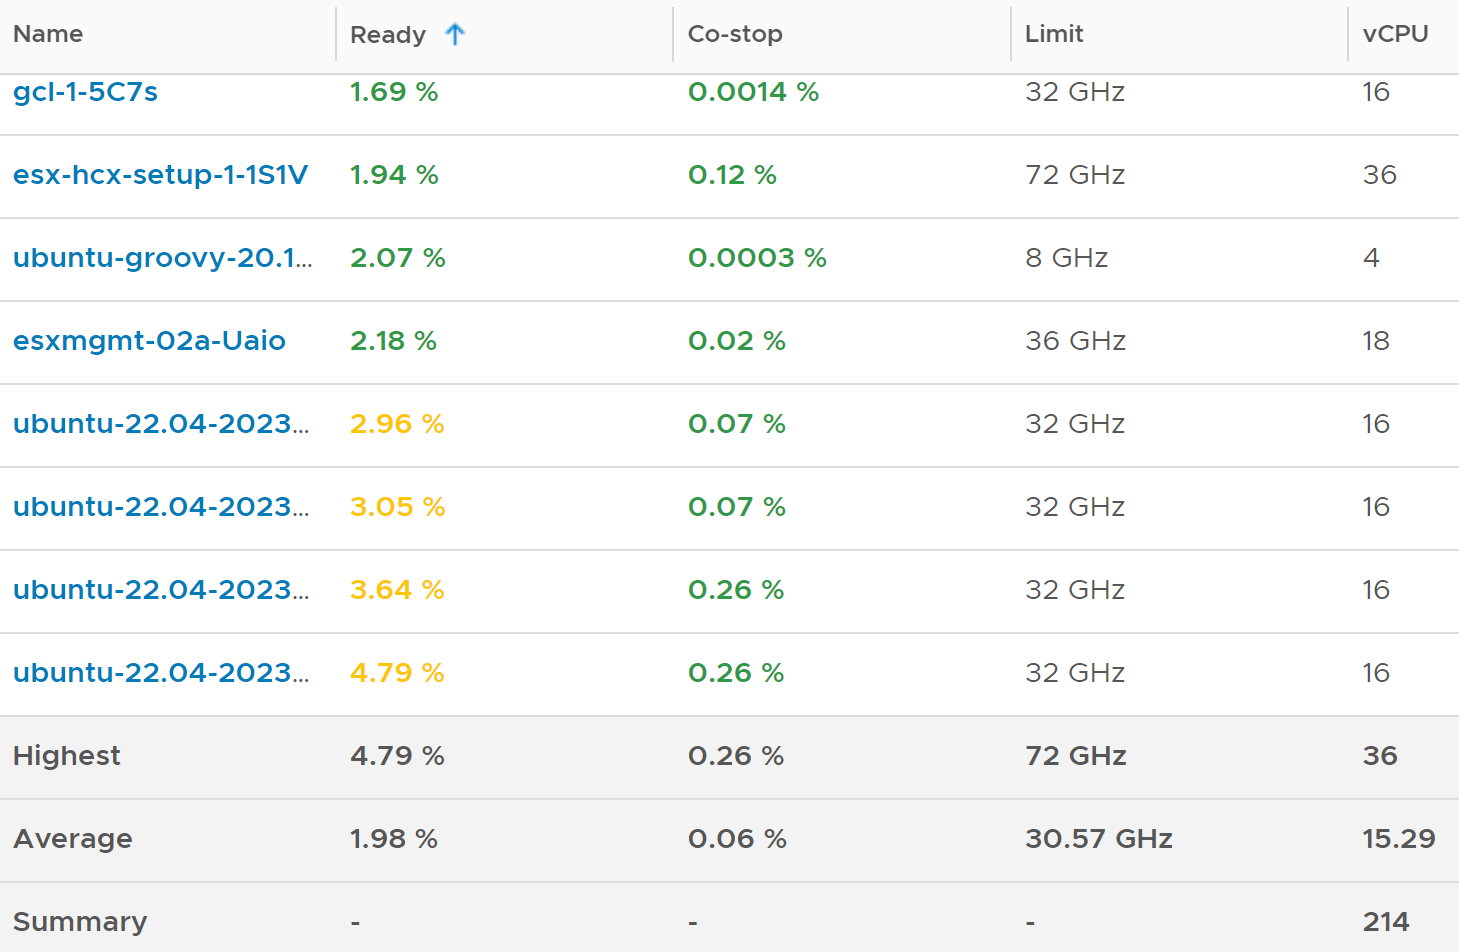Screen dimensions: 1459x952
Task: Click the Highest summary row label
Action: tap(67, 756)
